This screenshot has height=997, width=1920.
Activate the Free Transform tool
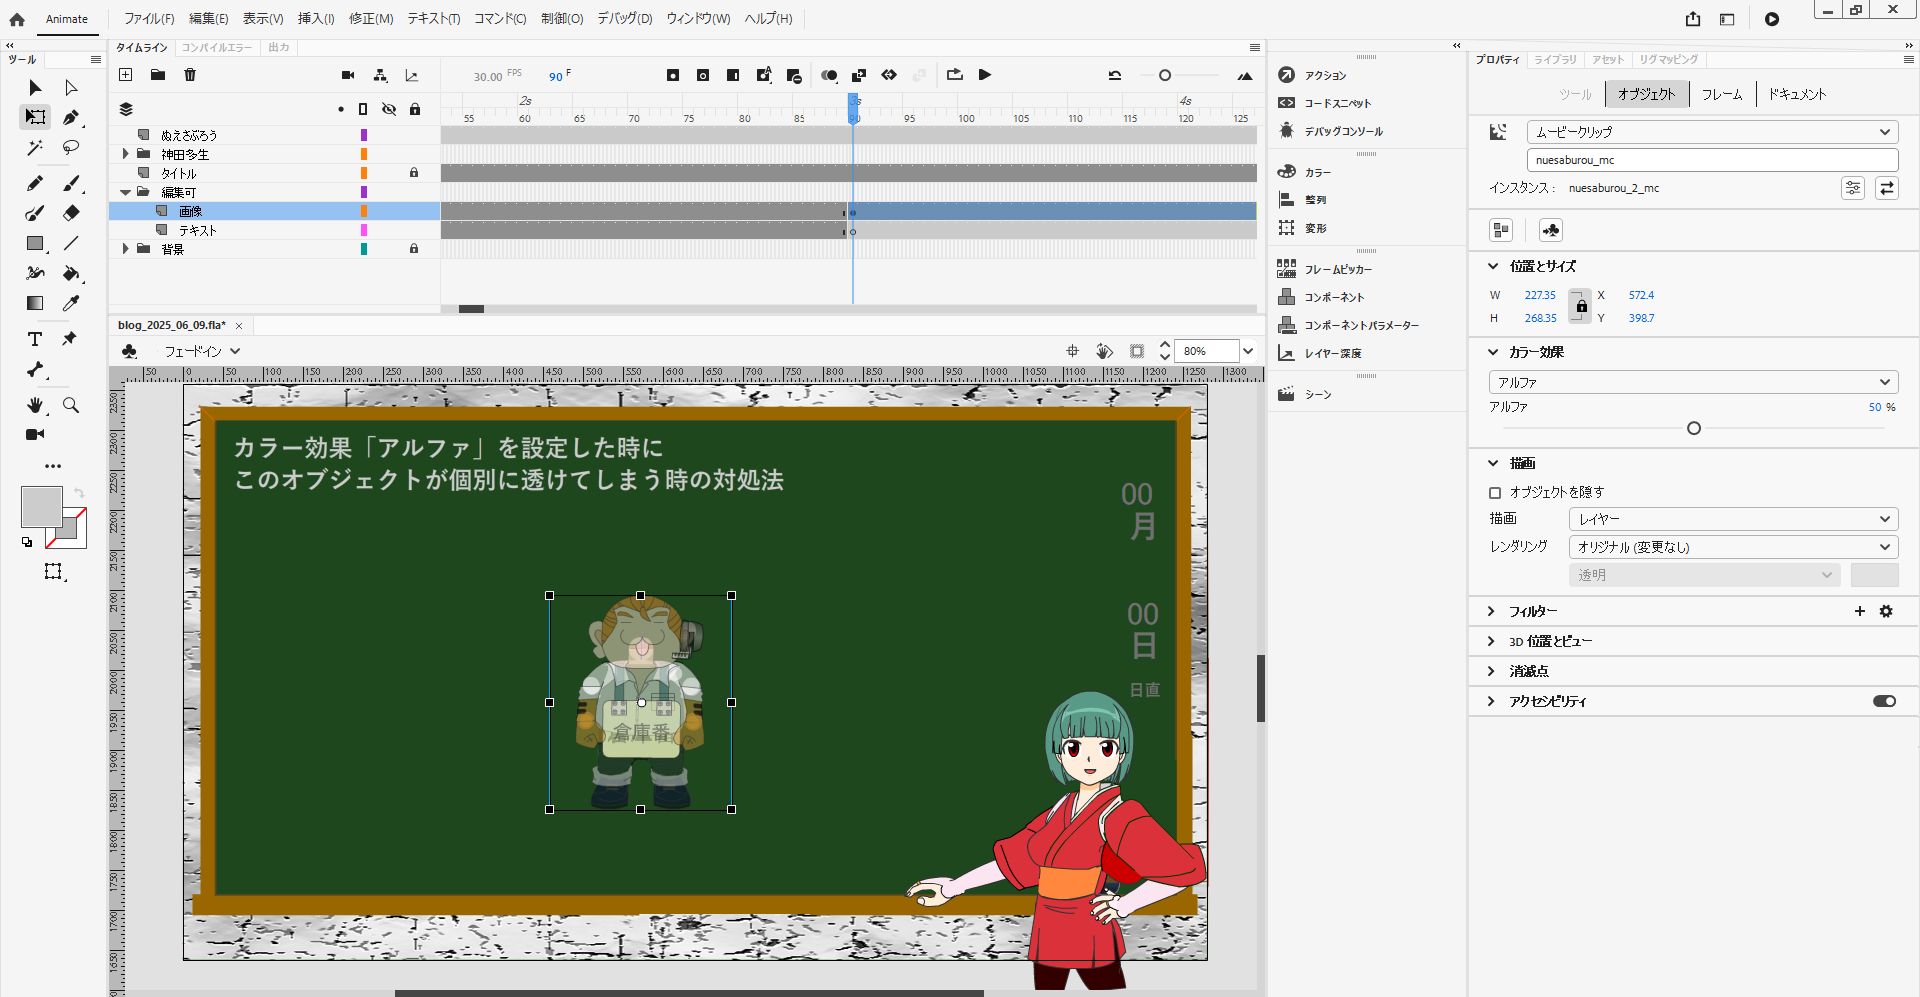35,117
